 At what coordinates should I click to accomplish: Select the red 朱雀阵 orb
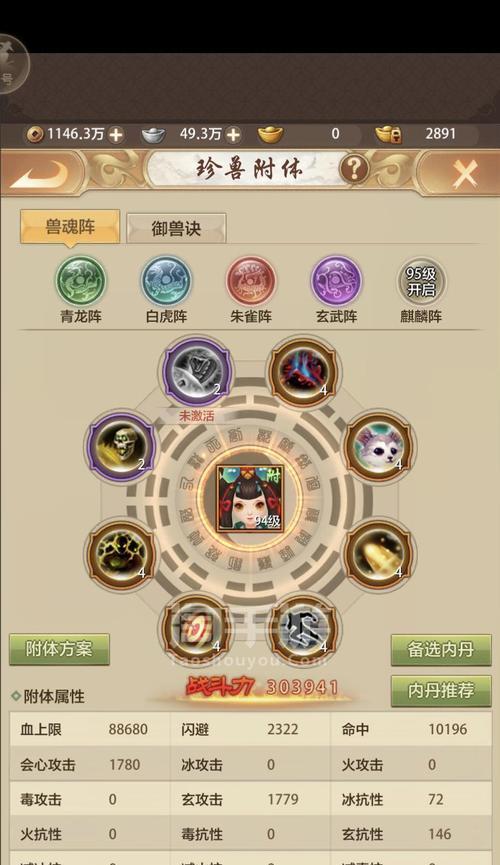click(x=251, y=281)
